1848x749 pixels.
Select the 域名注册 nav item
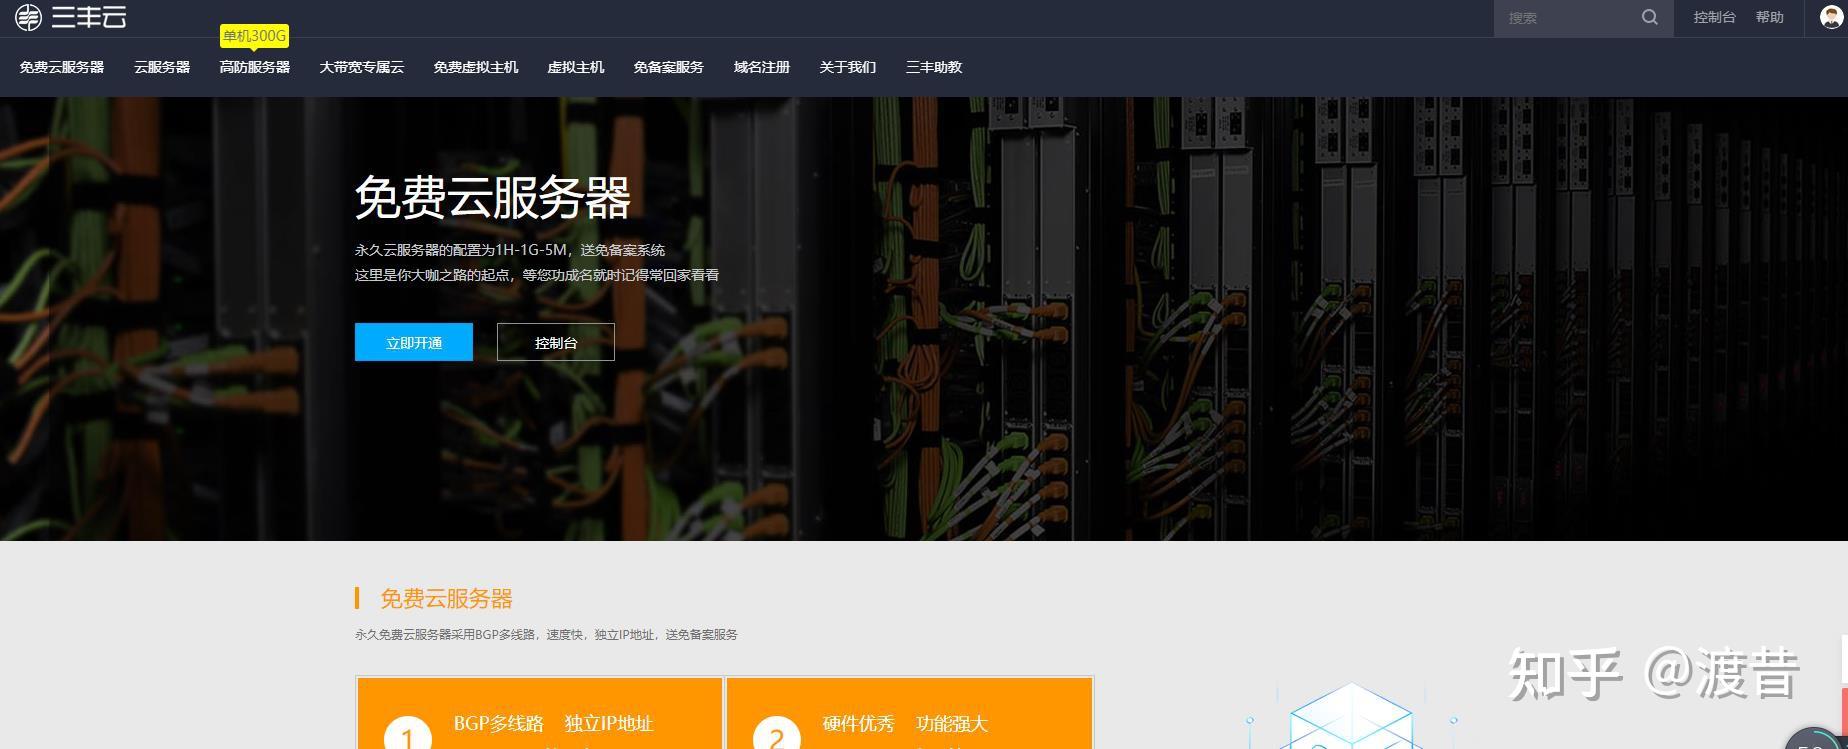[x=762, y=67]
